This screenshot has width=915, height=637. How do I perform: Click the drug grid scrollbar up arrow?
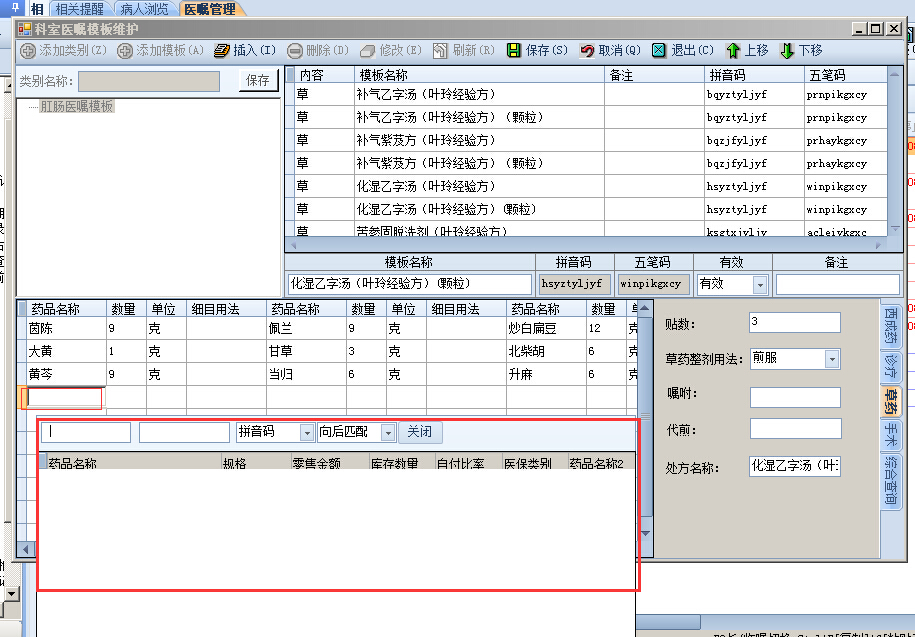pyautogui.click(x=645, y=308)
